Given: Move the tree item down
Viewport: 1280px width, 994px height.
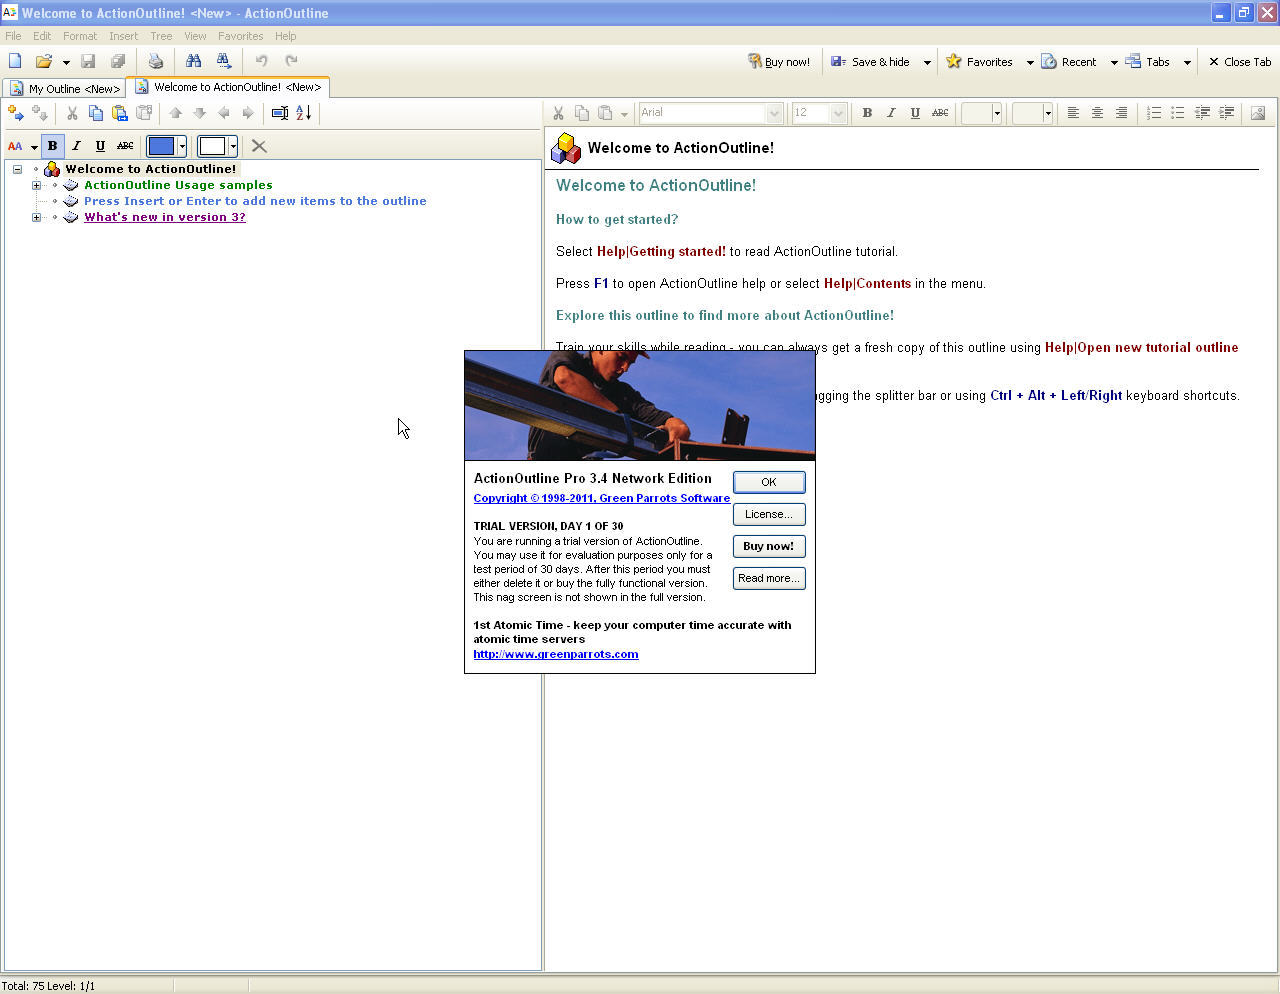Looking at the screenshot, I should coord(200,113).
